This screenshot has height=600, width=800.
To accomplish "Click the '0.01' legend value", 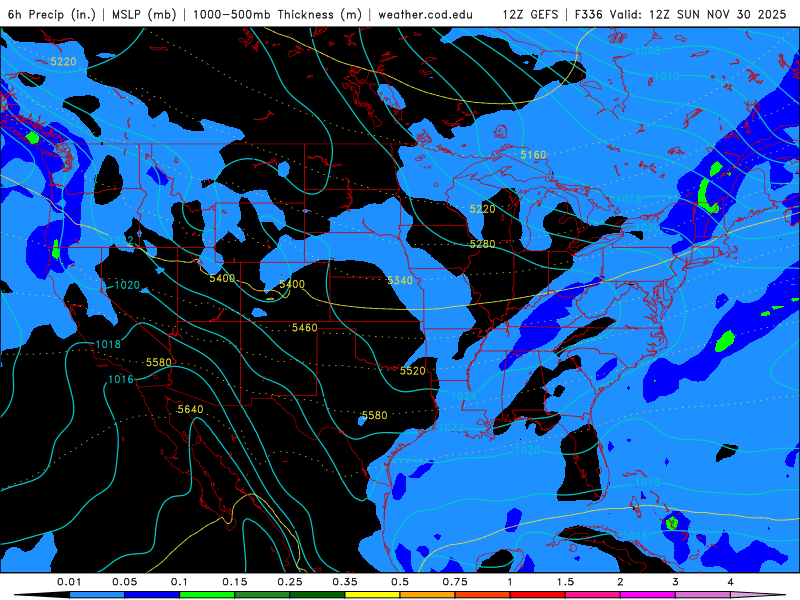I will click(69, 582).
